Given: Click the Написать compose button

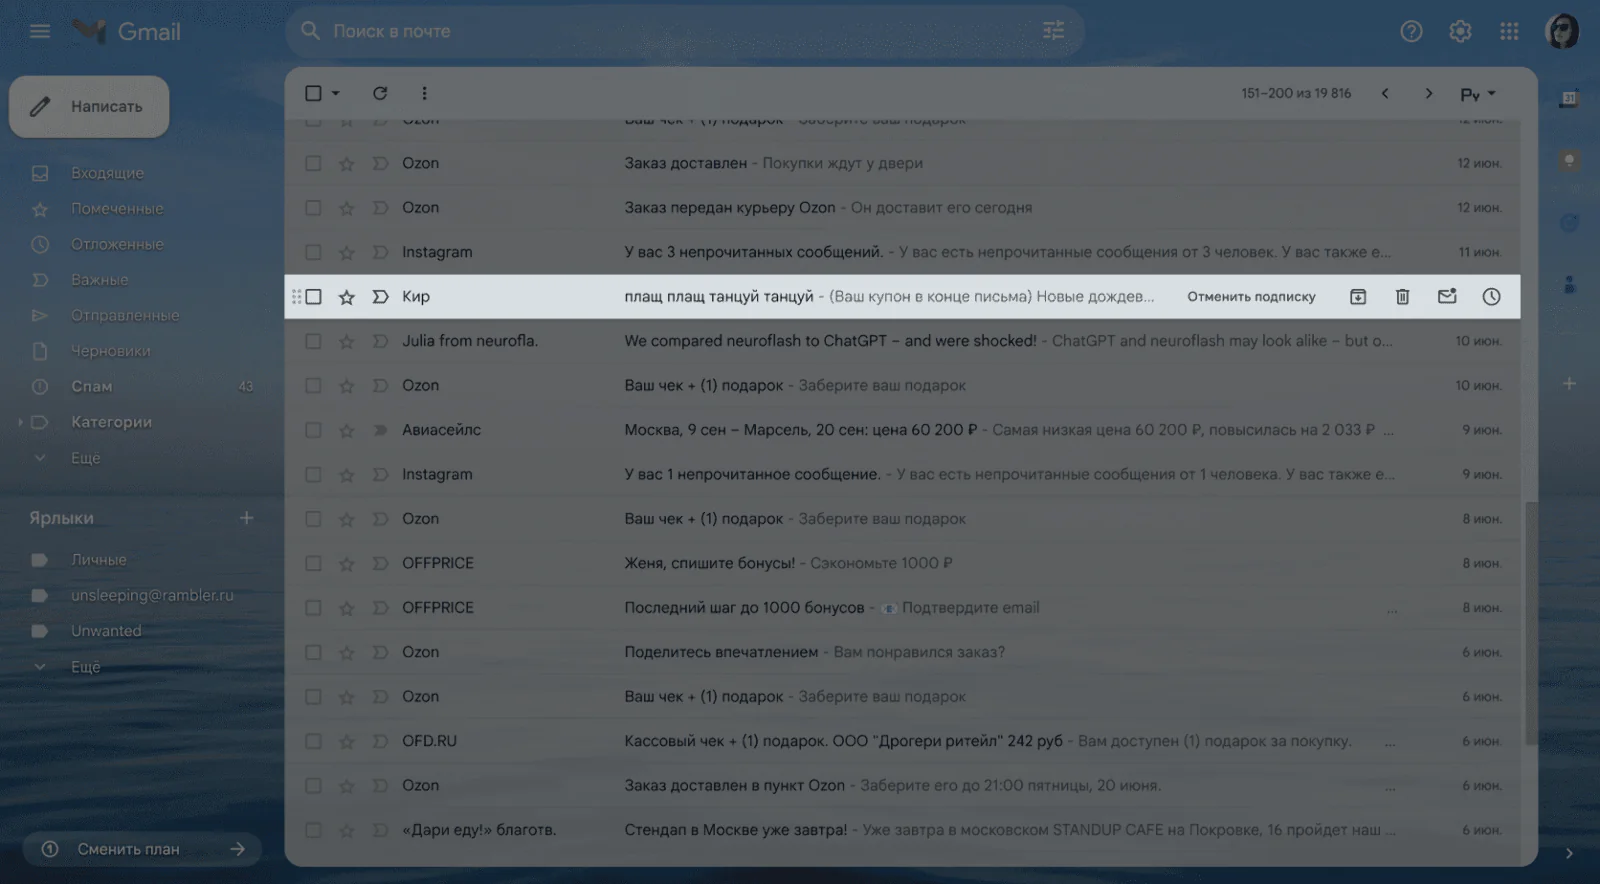Looking at the screenshot, I should [x=89, y=106].
